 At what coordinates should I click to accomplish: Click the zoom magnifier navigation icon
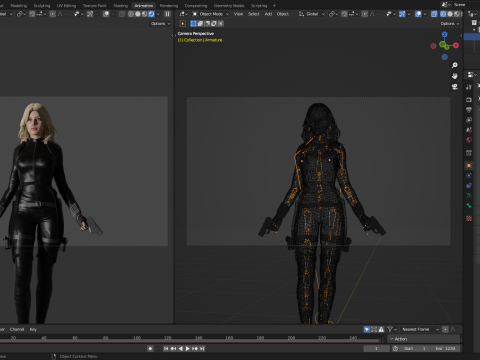455,65
